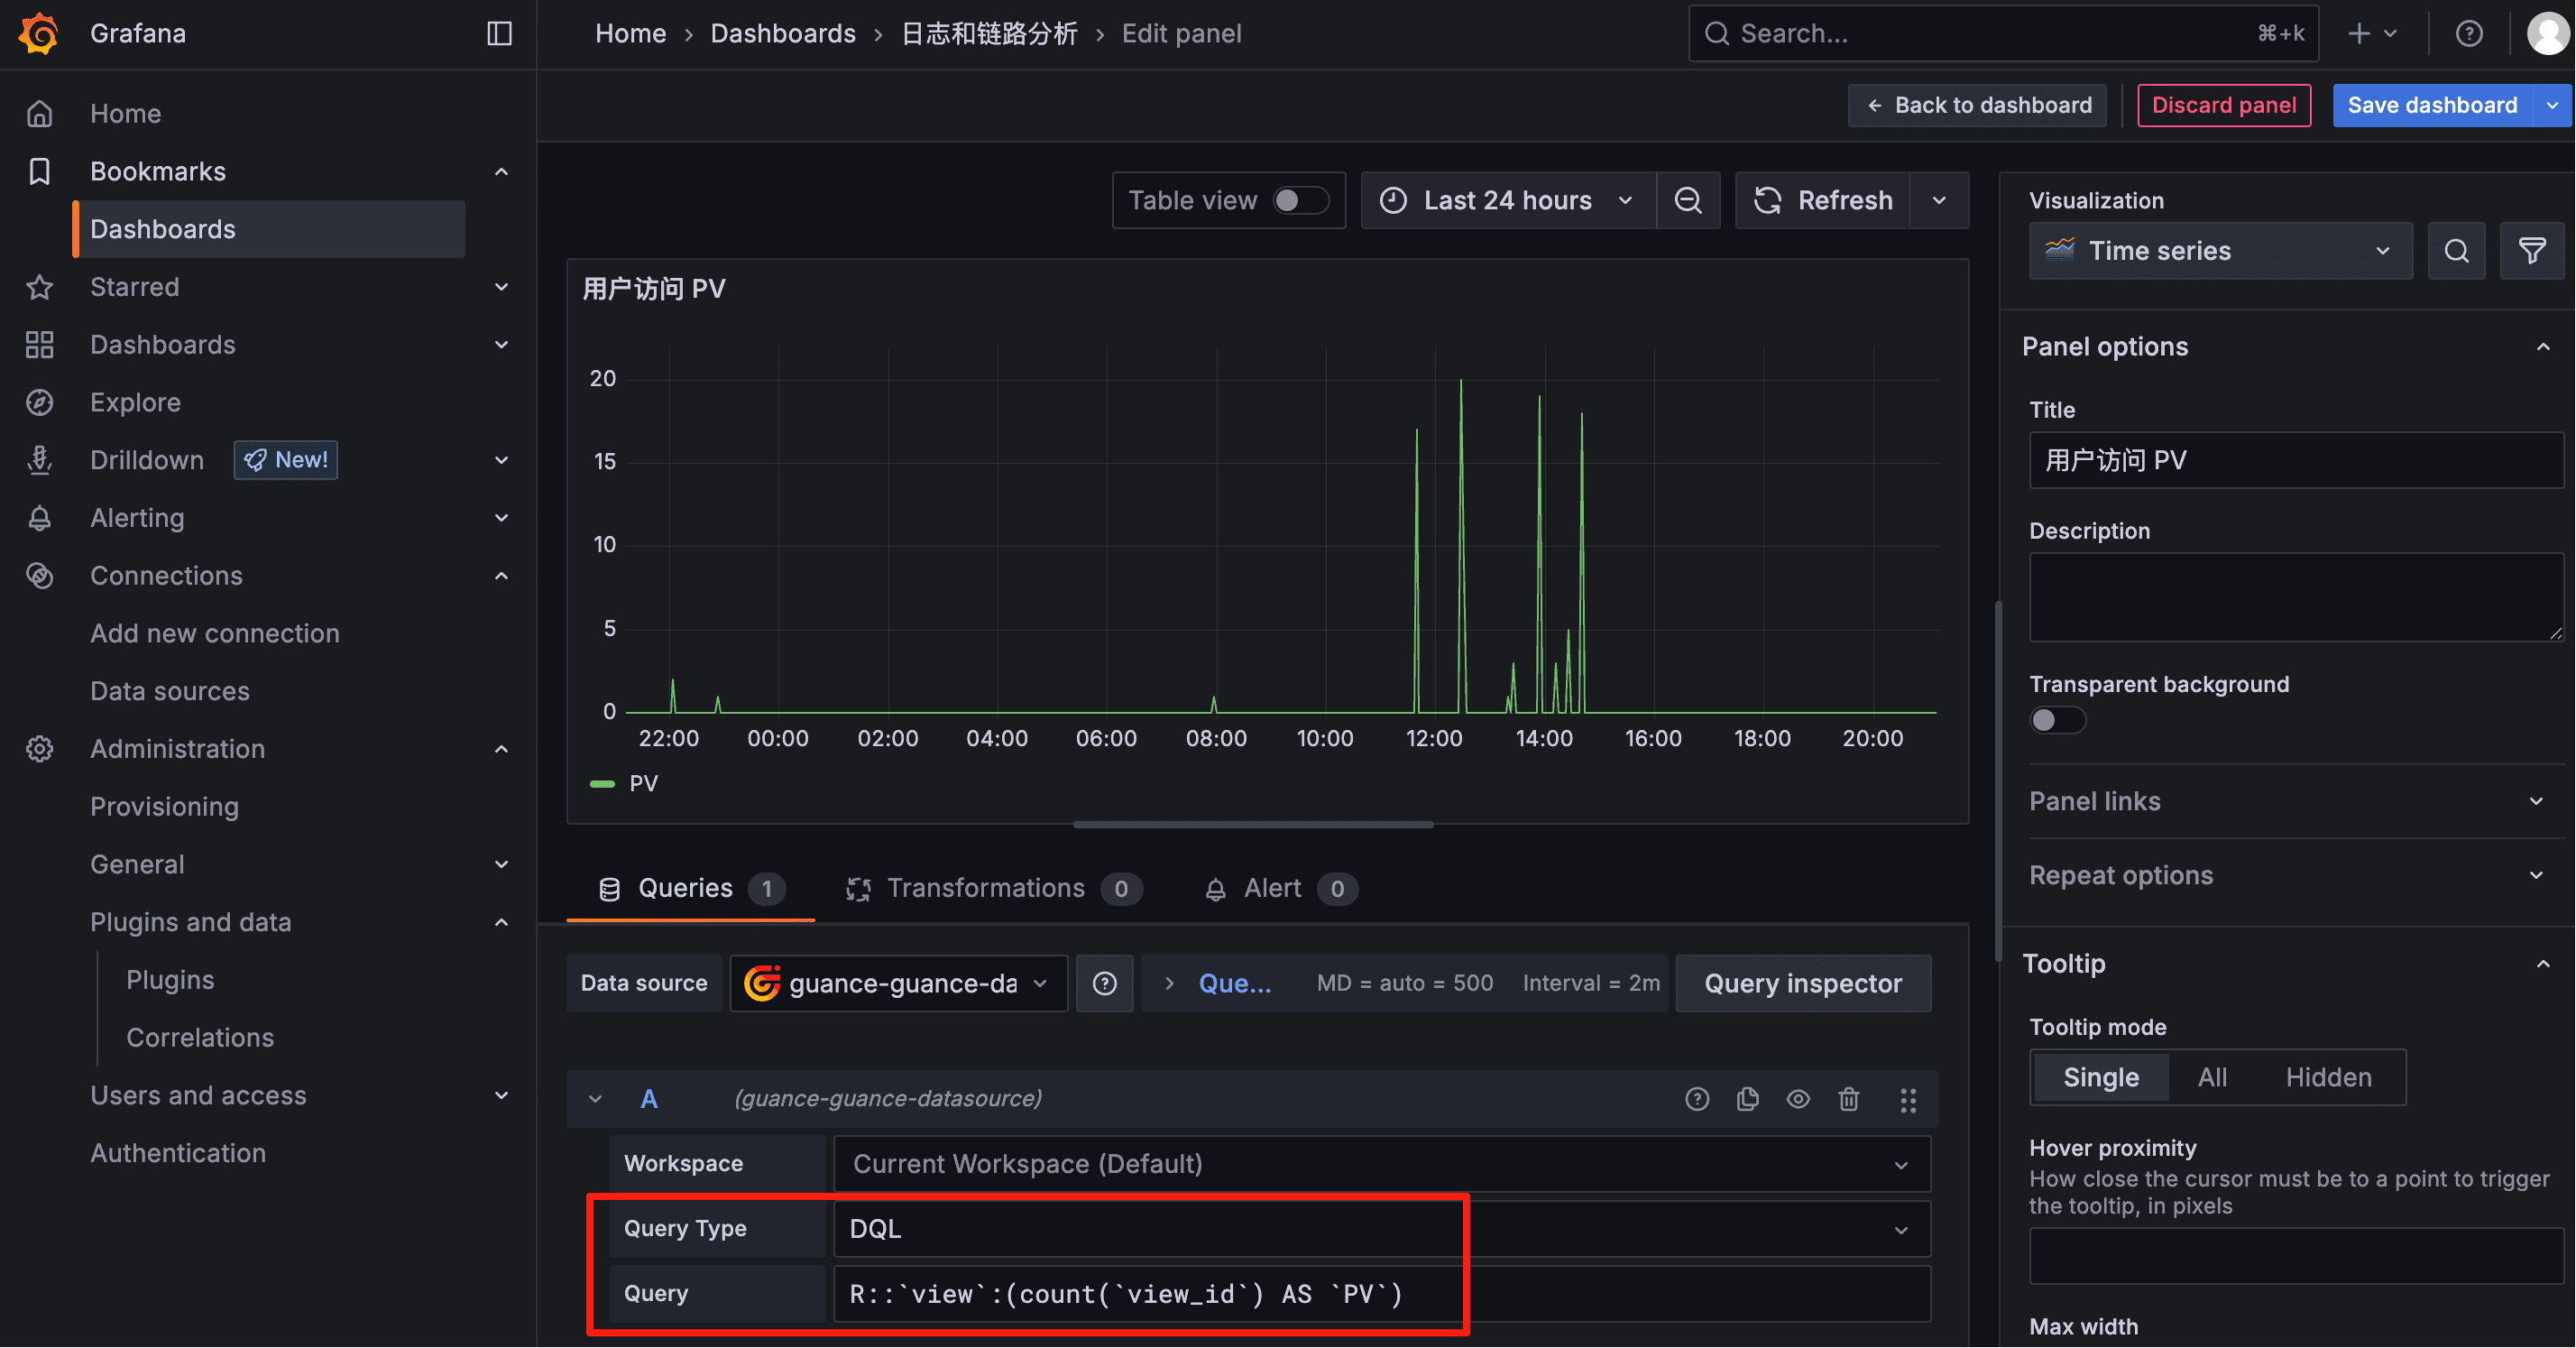Click the Query inspector button
This screenshot has height=1348, width=2576.
1802,983
